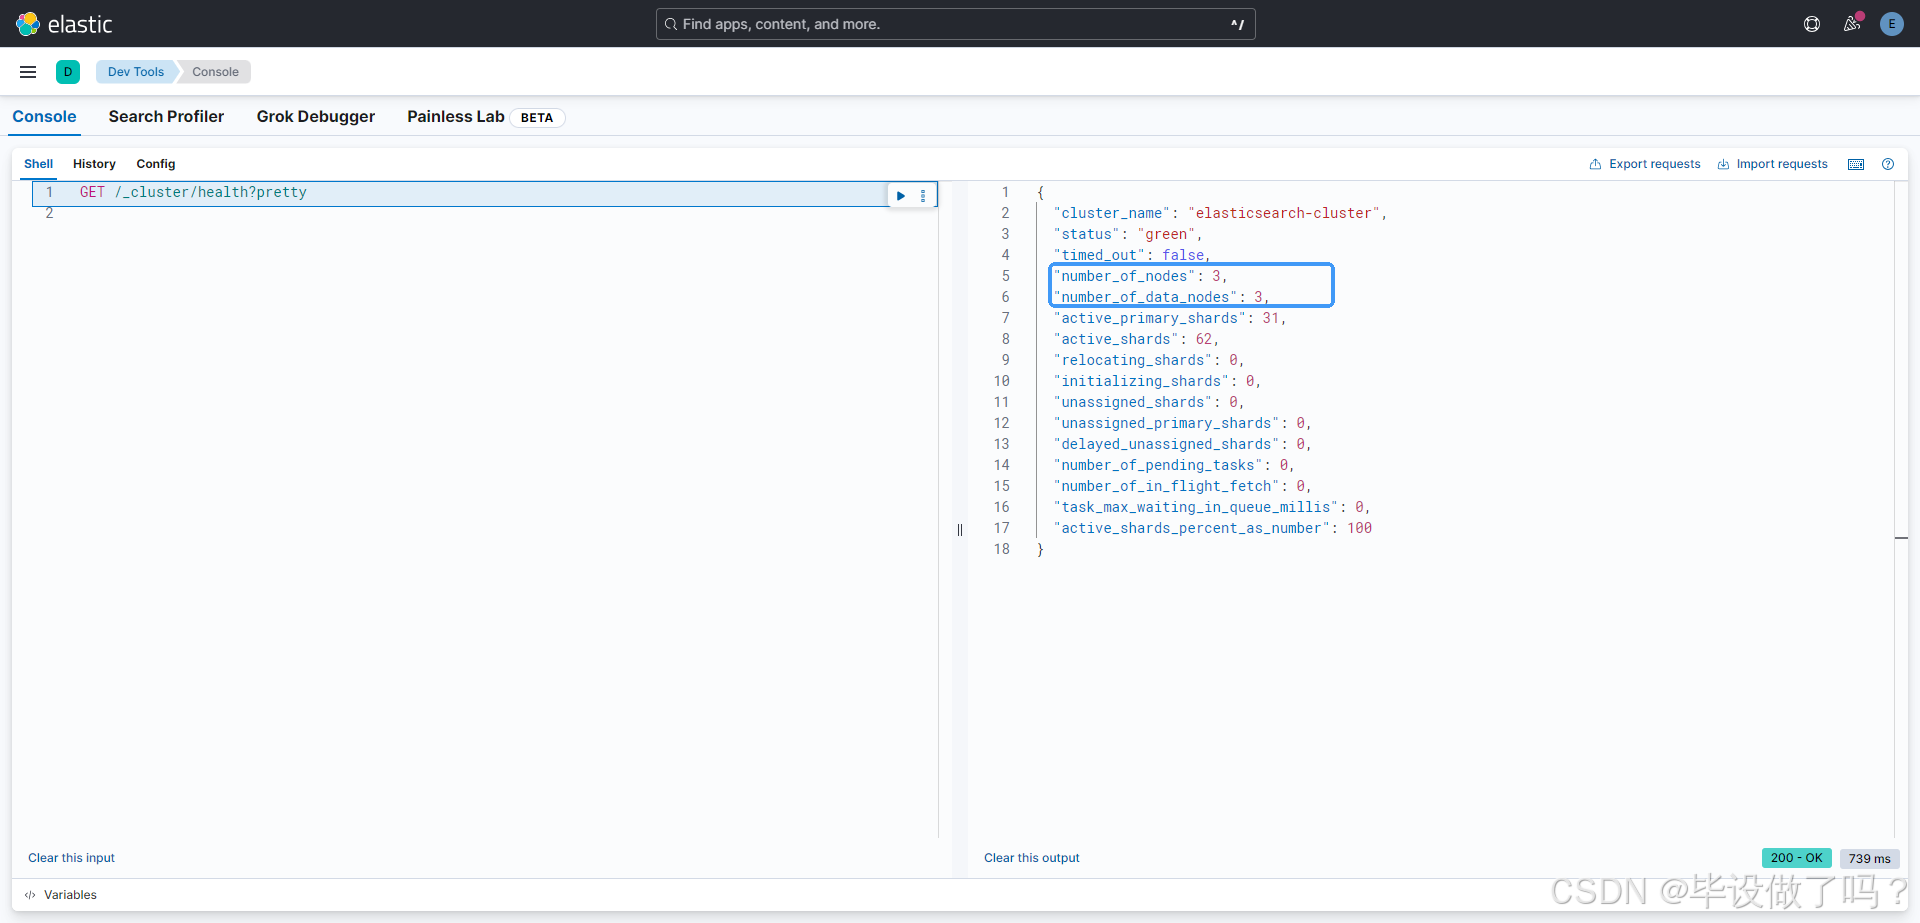This screenshot has height=923, width=1920.
Task: Click Clear this input
Action: (x=70, y=858)
